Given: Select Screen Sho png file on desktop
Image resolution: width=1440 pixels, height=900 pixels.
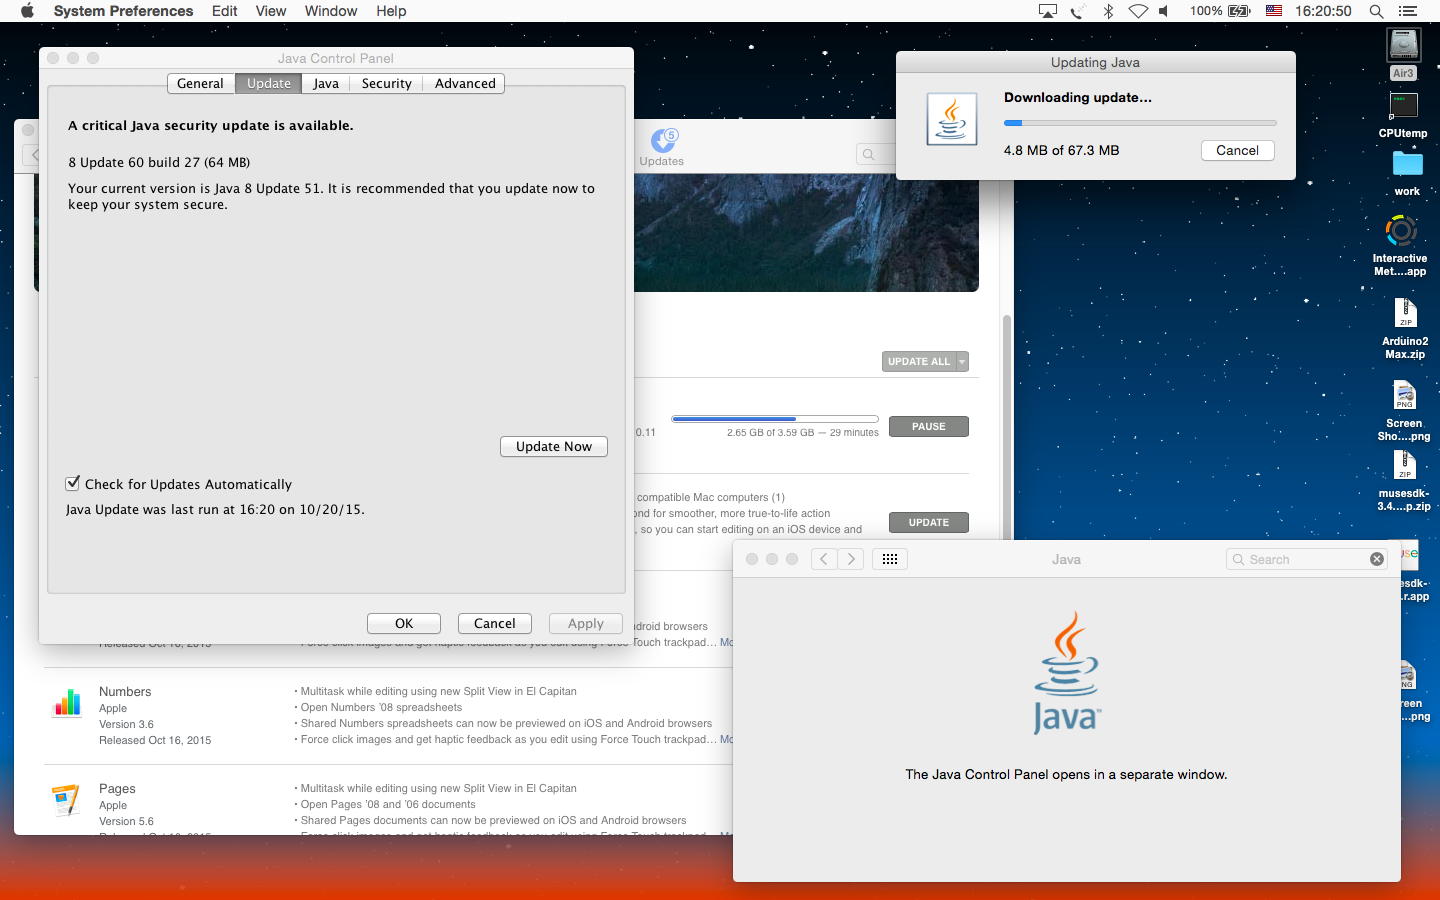Looking at the screenshot, I should tap(1404, 411).
